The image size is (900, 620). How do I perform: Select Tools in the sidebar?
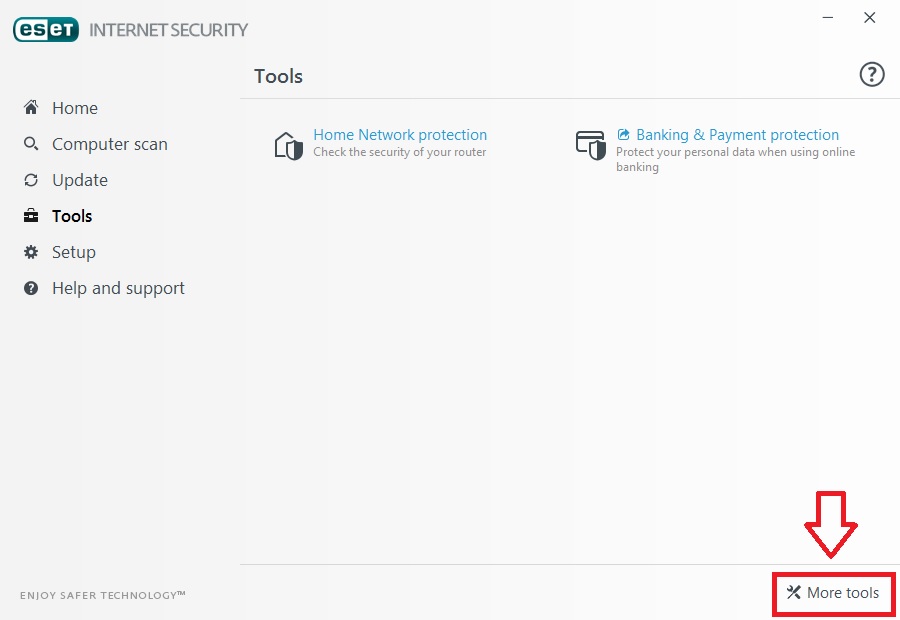pos(72,216)
